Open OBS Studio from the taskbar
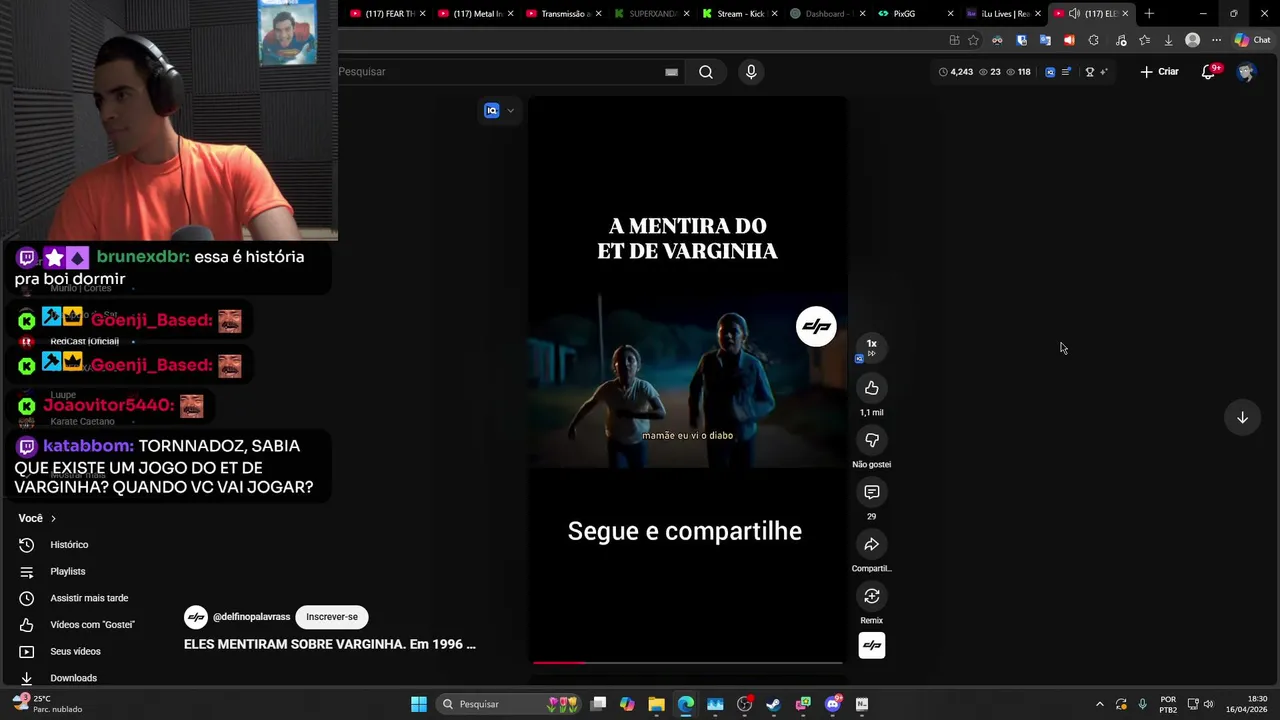 point(744,704)
